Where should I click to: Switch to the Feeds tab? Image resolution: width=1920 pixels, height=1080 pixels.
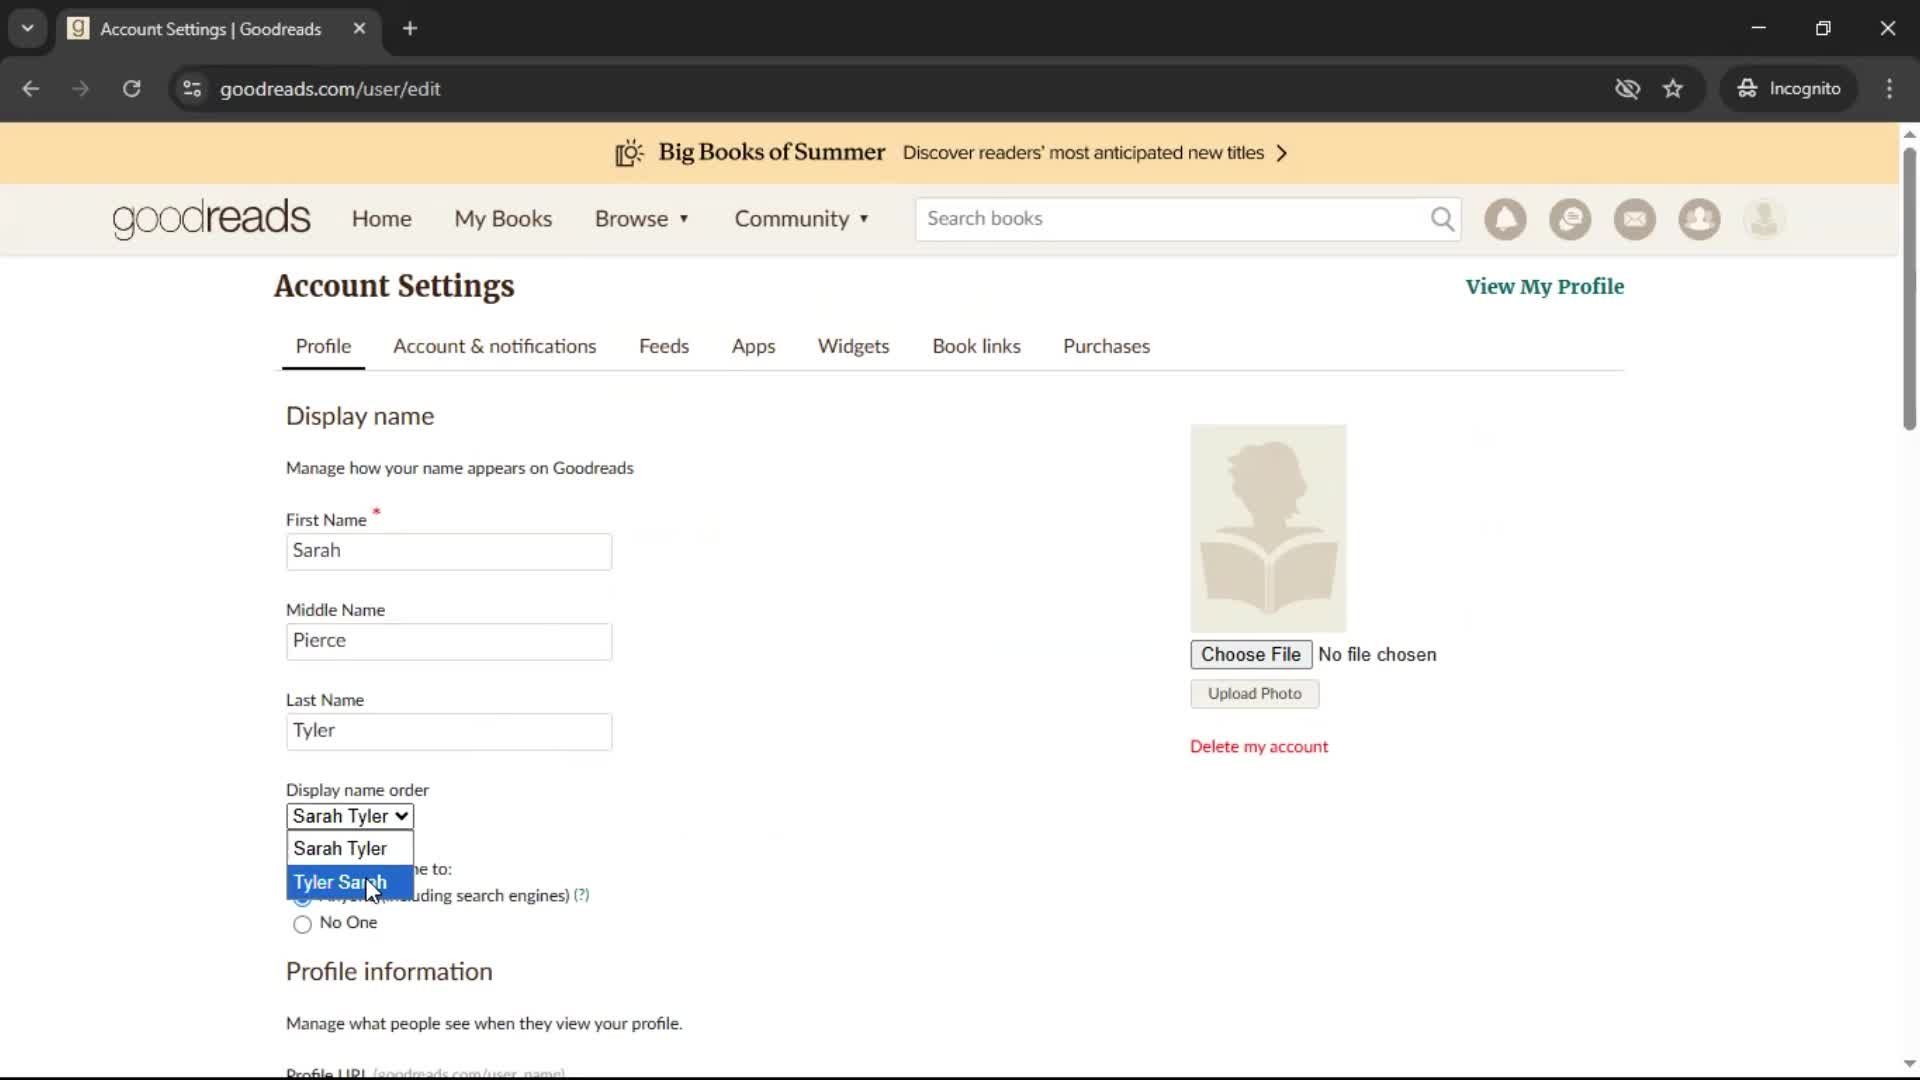coord(664,347)
